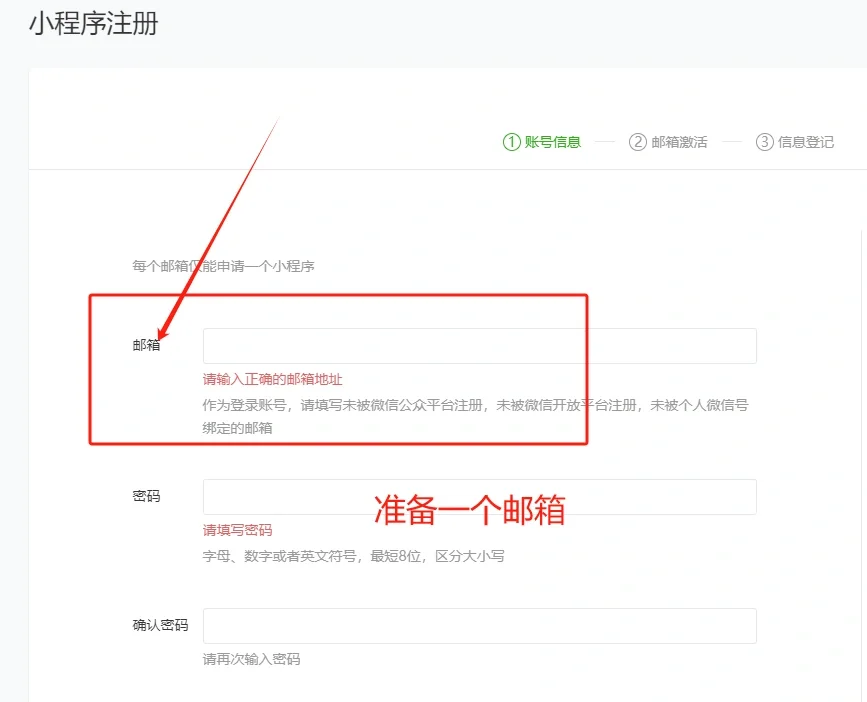Viewport: 867px width, 702px height.
Task: Click the 确认密码 field label
Action: pyautogui.click(x=160, y=626)
